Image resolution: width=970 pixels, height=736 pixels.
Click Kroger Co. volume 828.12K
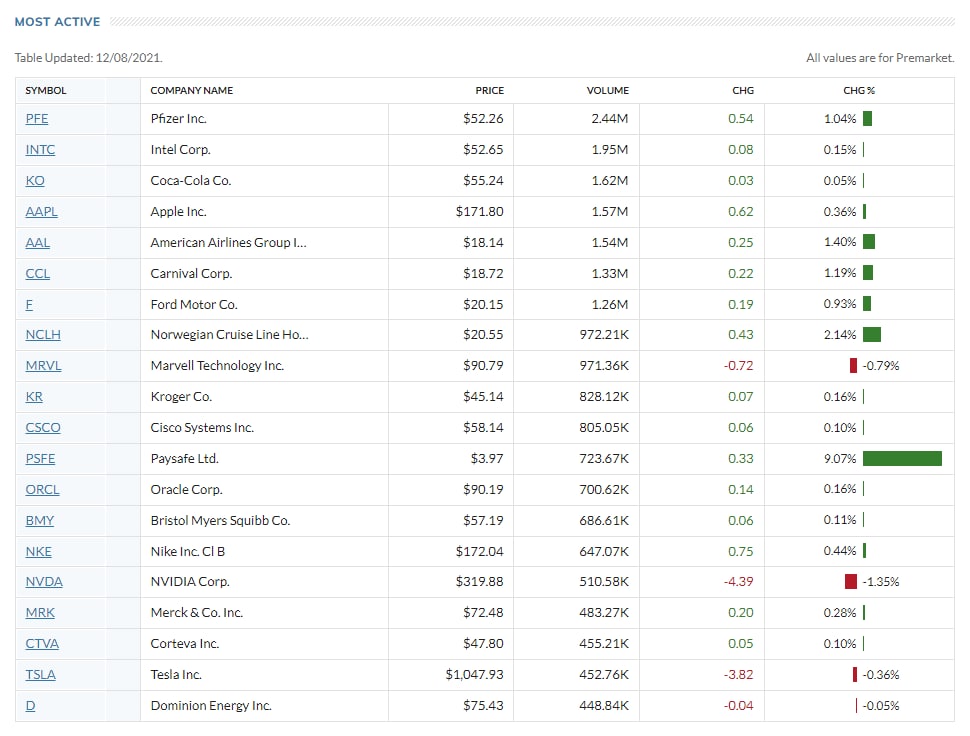(x=604, y=396)
